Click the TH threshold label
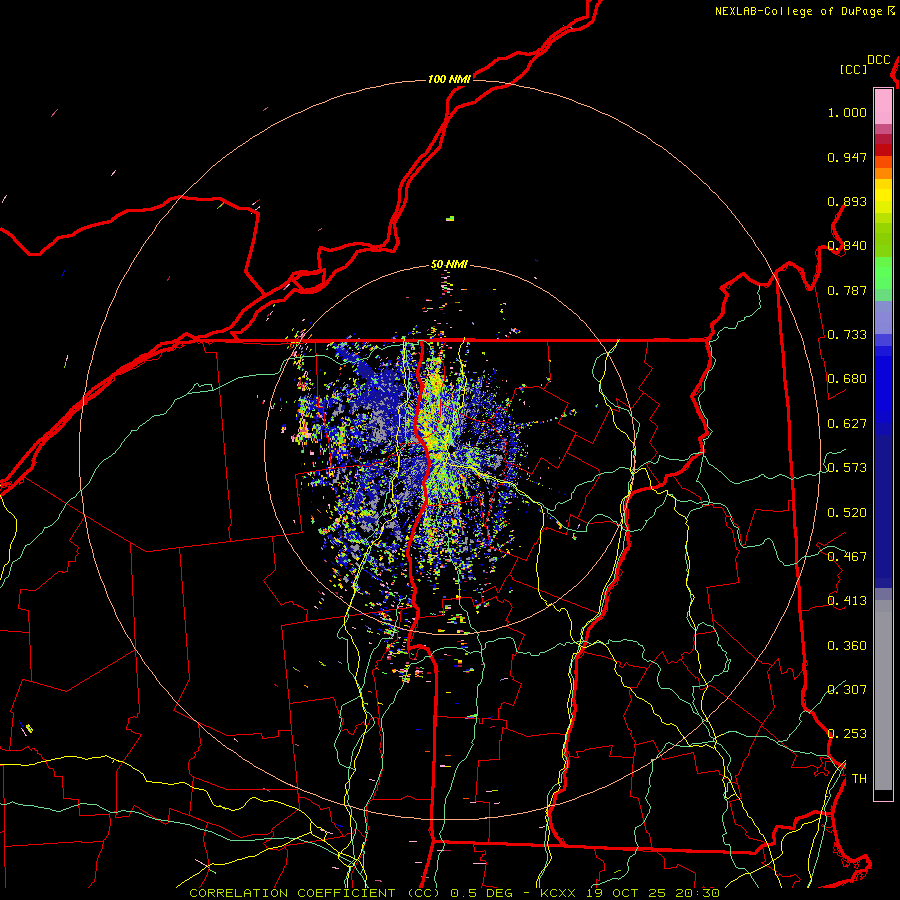900x900 pixels. [x=859, y=779]
